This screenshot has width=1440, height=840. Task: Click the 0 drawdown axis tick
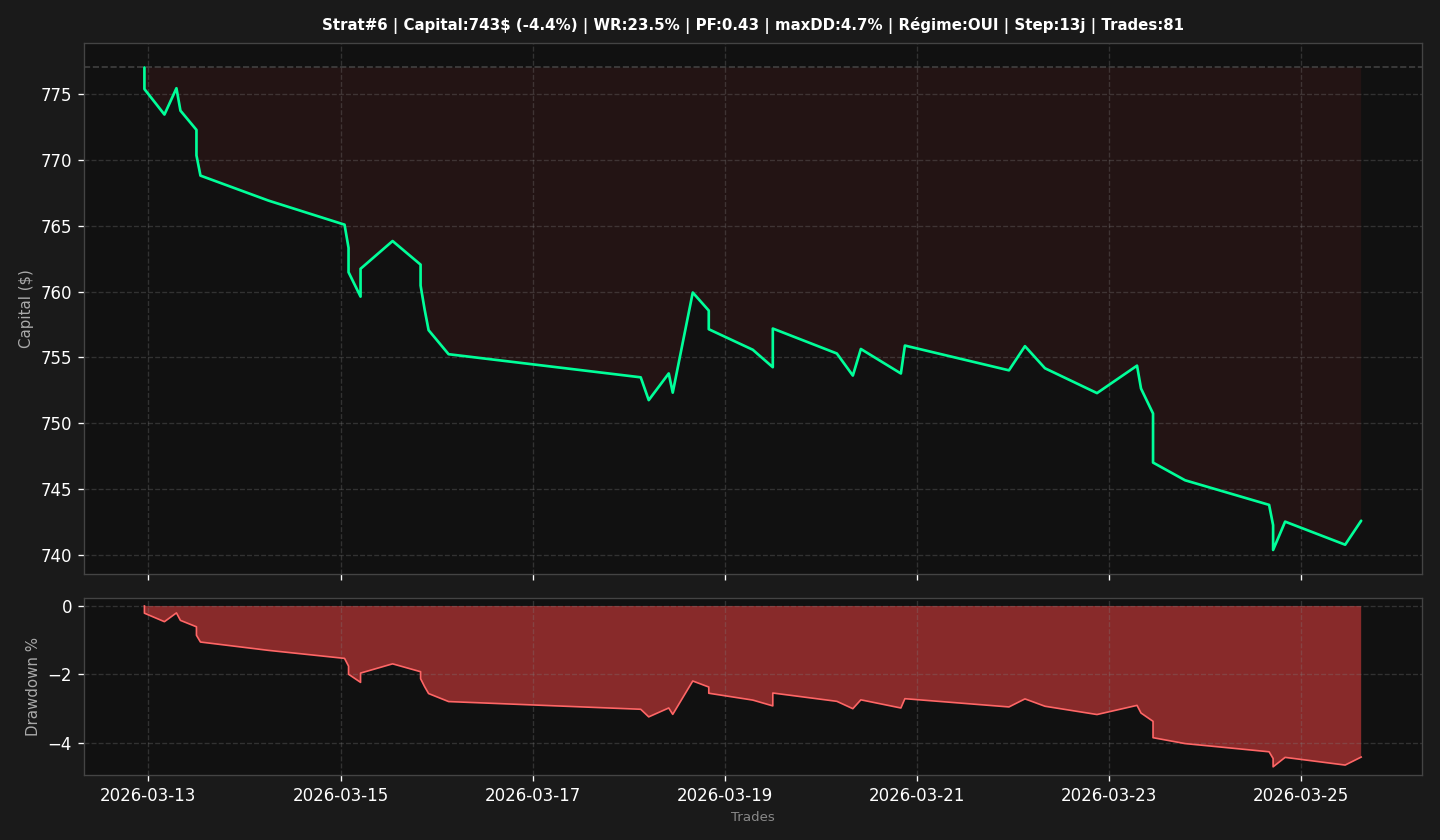[x=68, y=607]
